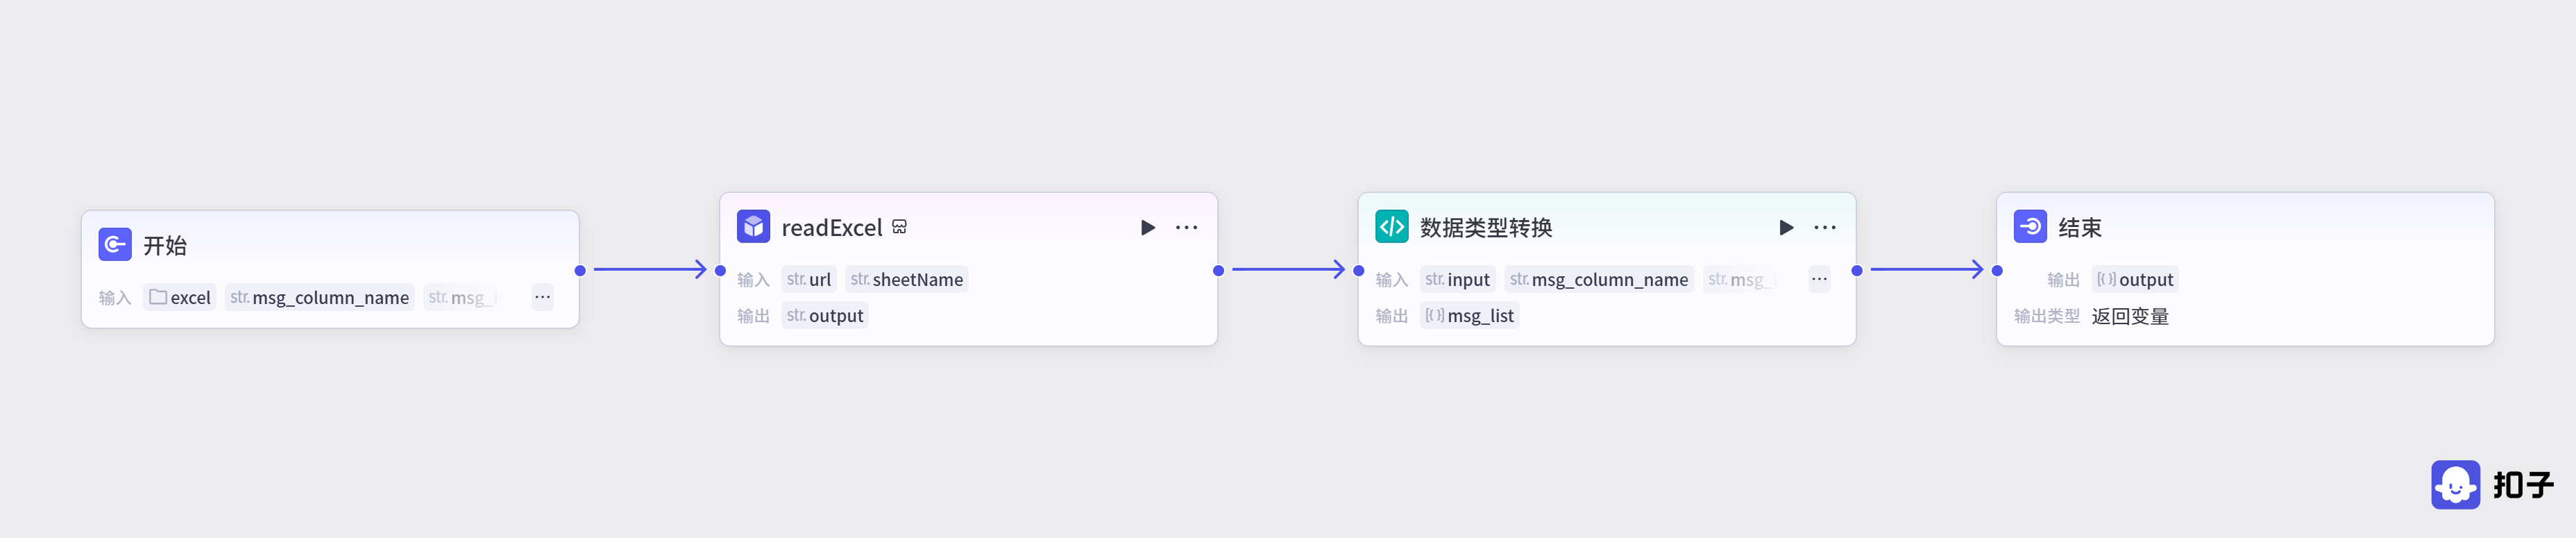Screen dimensions: 2576x538
Task: Open the 数据类型转换 node's more options menu
Action: point(1824,228)
